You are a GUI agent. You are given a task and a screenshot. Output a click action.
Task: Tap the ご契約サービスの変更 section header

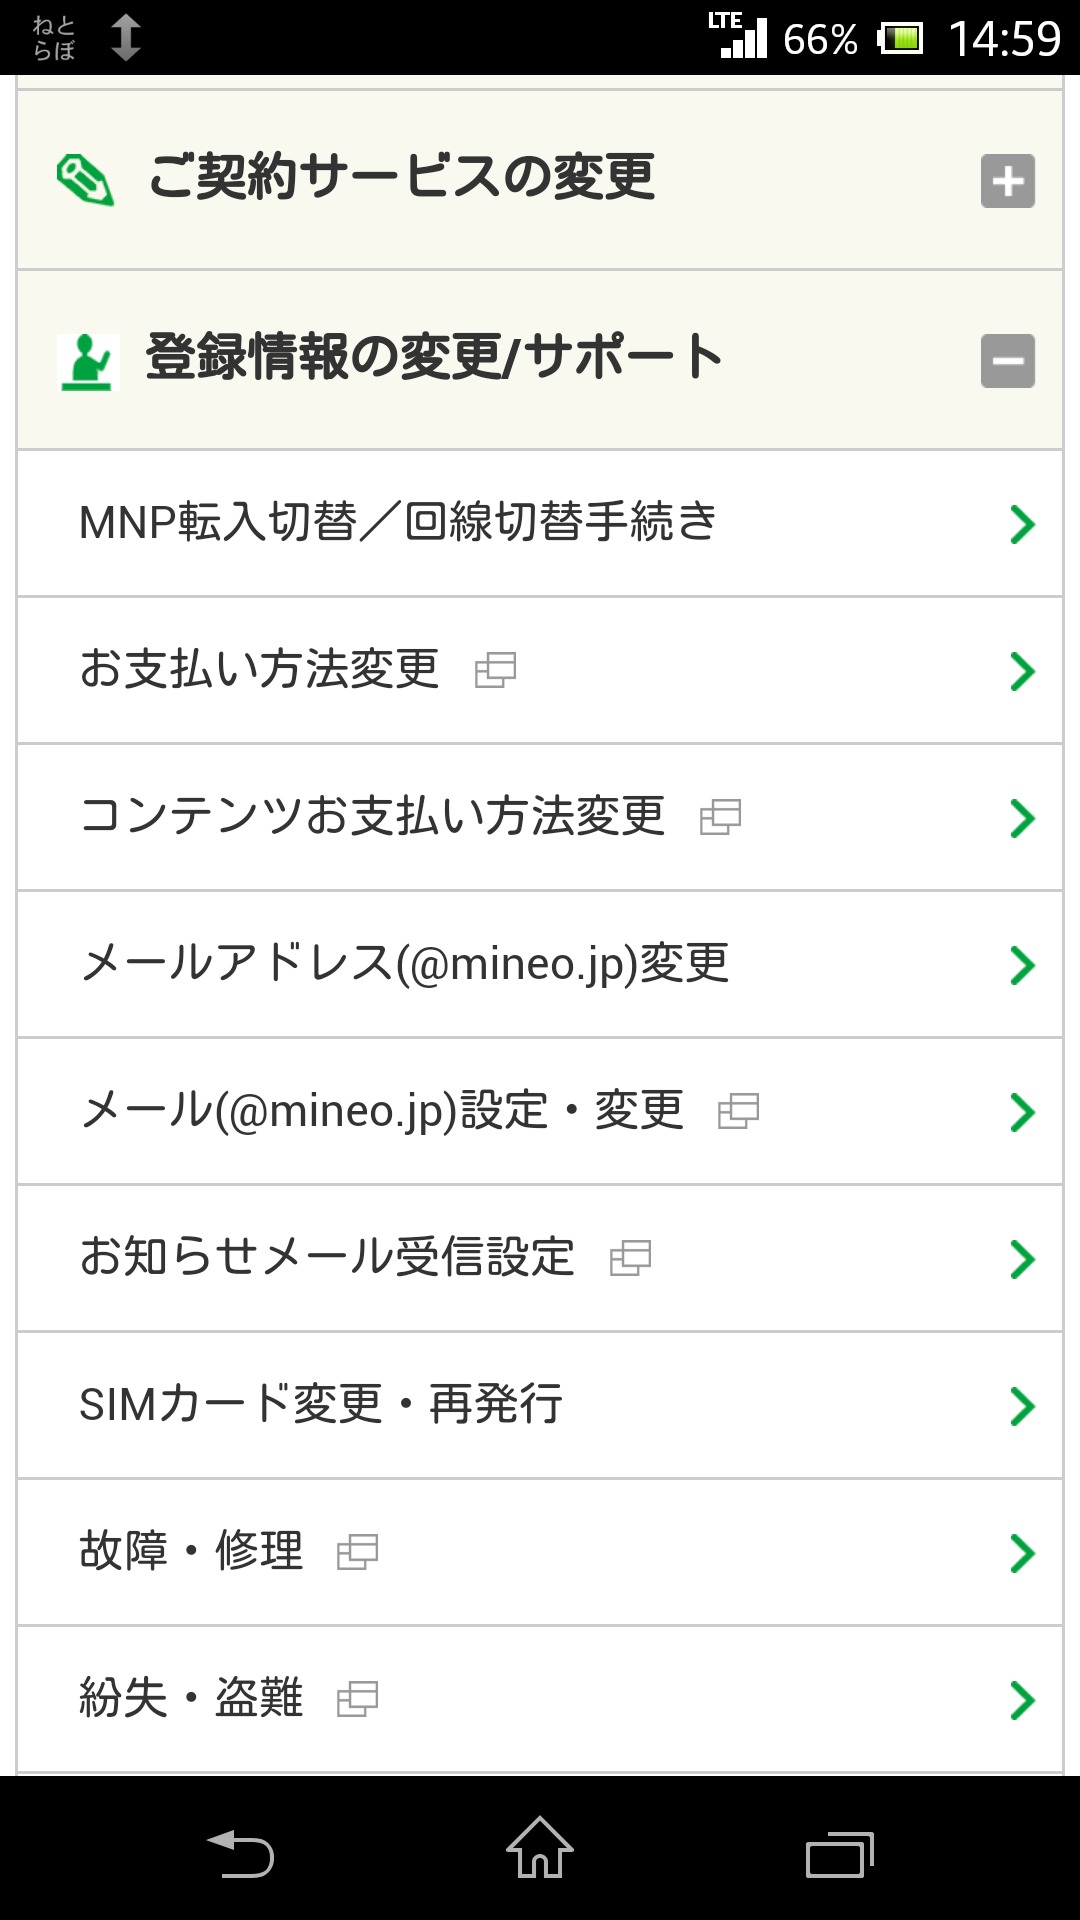pyautogui.click(x=402, y=178)
